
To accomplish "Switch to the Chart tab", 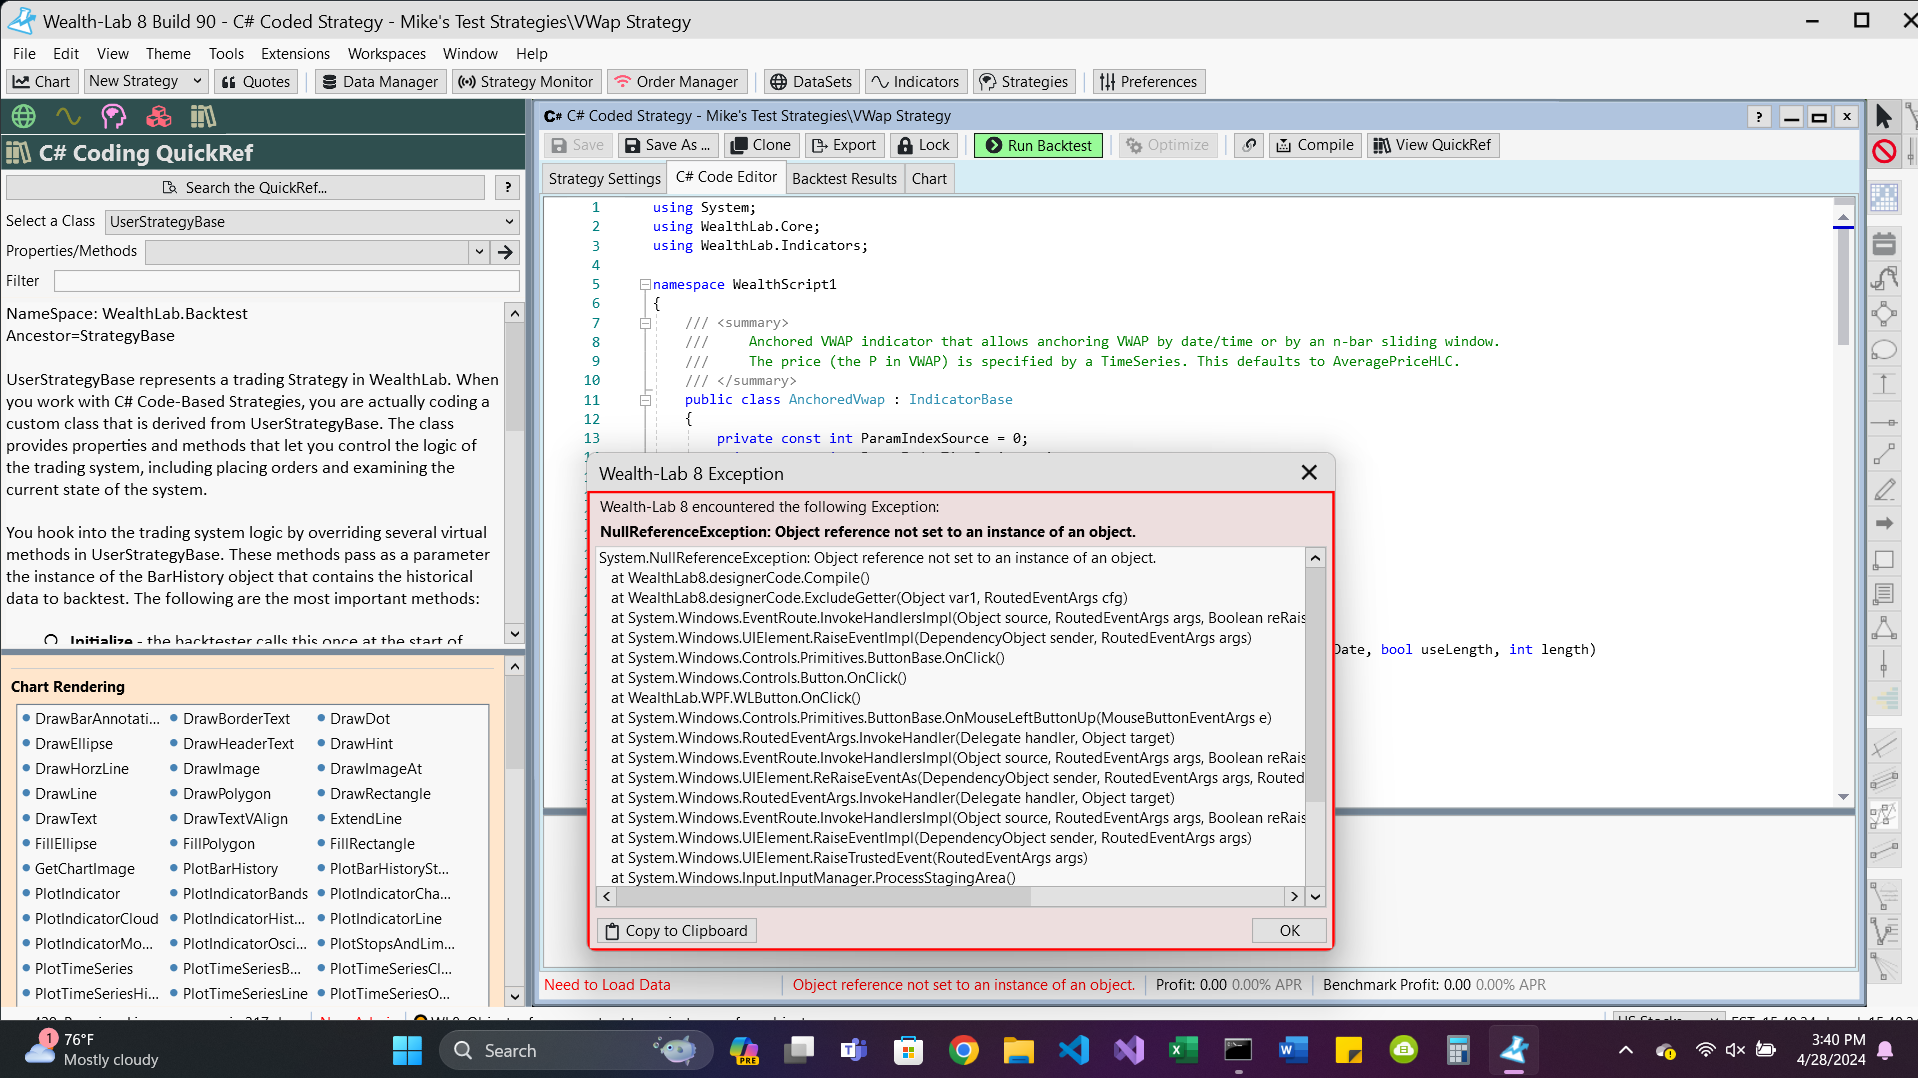I will pyautogui.click(x=929, y=179).
